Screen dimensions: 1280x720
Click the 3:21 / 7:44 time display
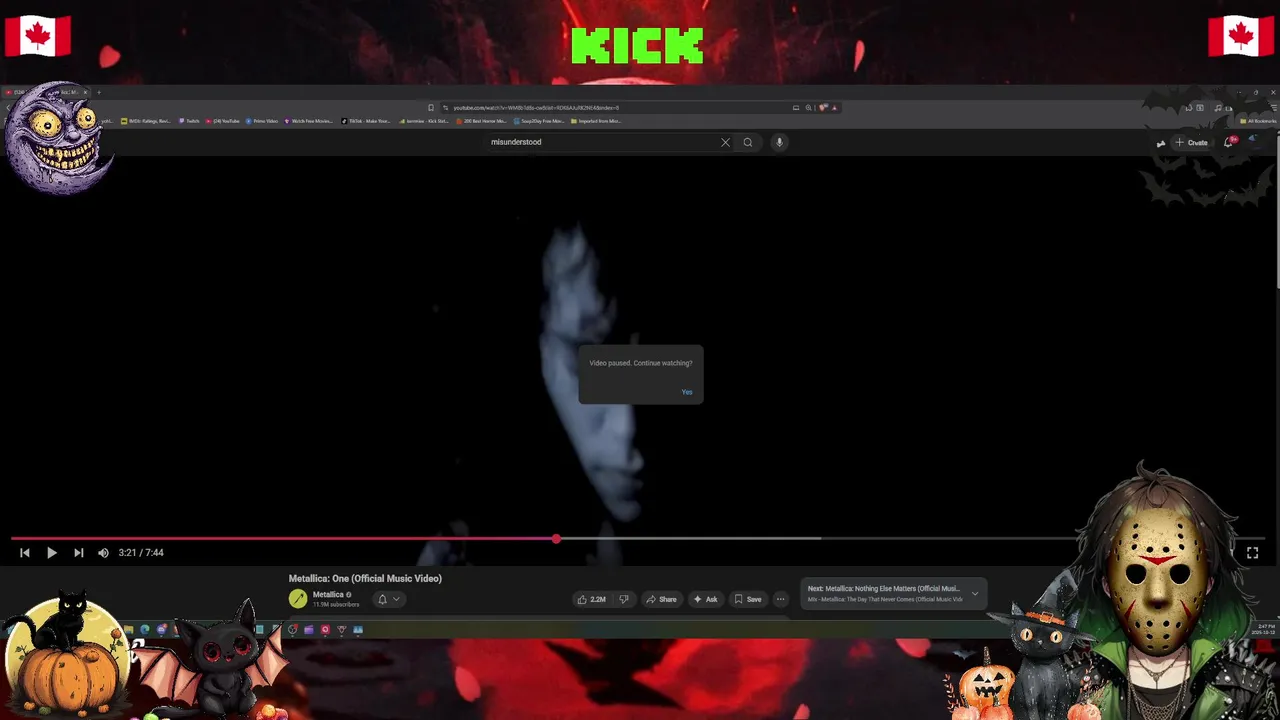(x=141, y=552)
